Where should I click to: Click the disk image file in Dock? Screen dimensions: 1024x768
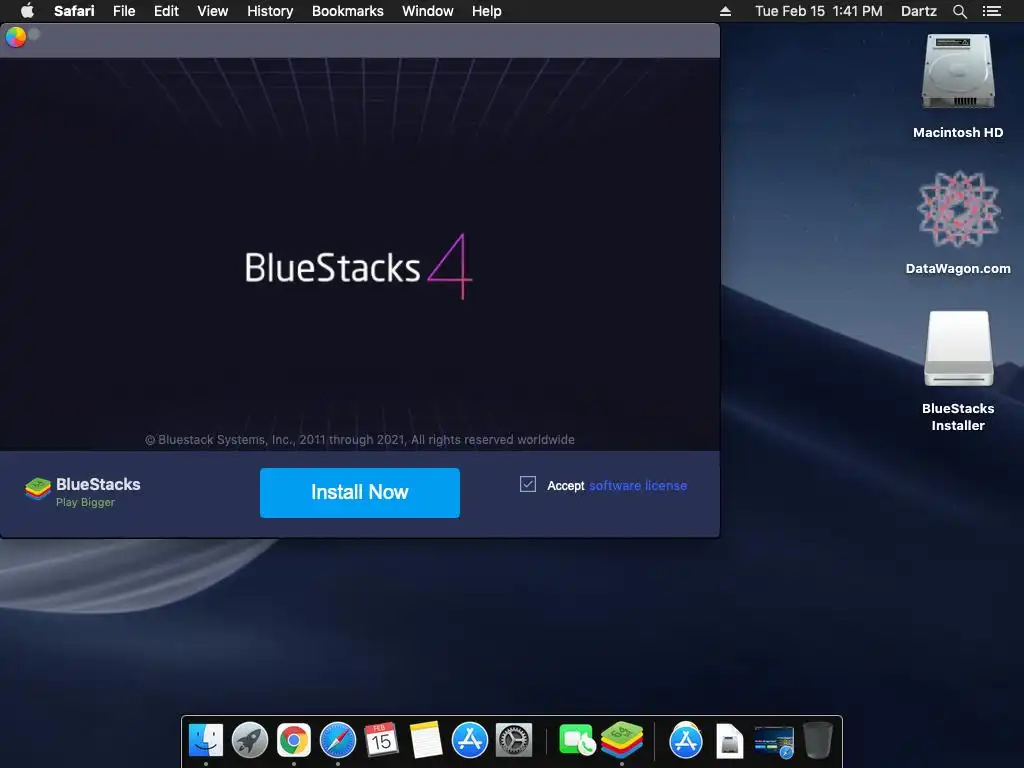[729, 741]
